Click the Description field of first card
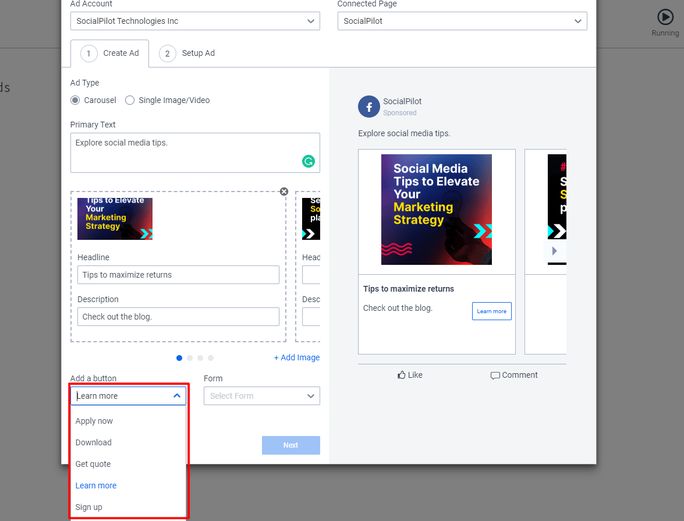Image resolution: width=684 pixels, height=521 pixels. tap(178, 317)
